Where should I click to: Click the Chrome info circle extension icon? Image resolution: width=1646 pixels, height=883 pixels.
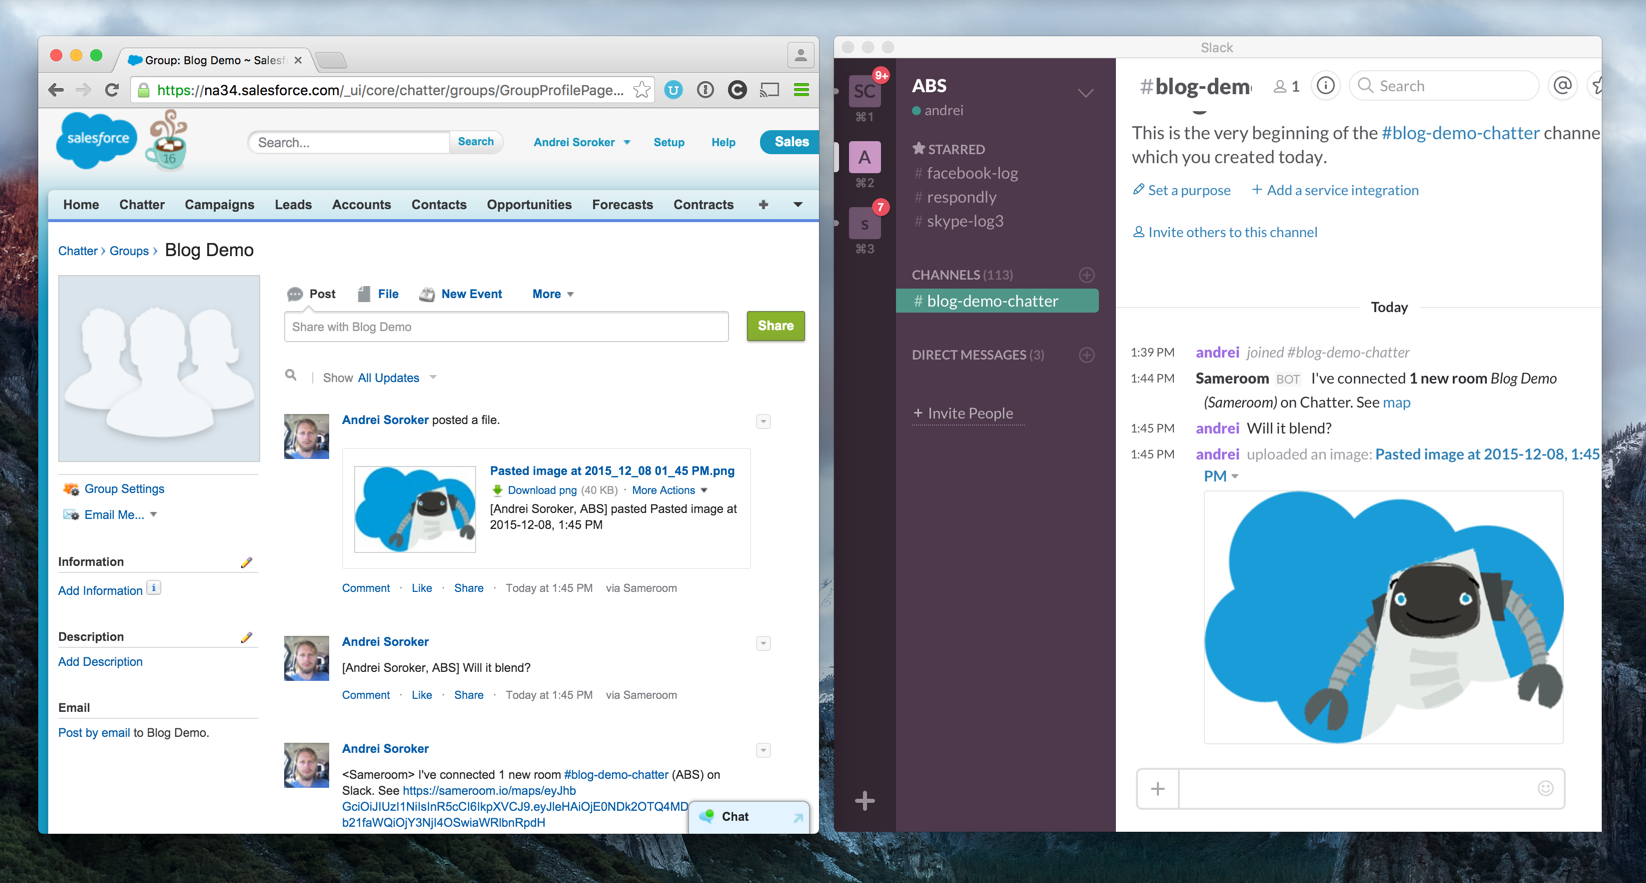pos(705,90)
